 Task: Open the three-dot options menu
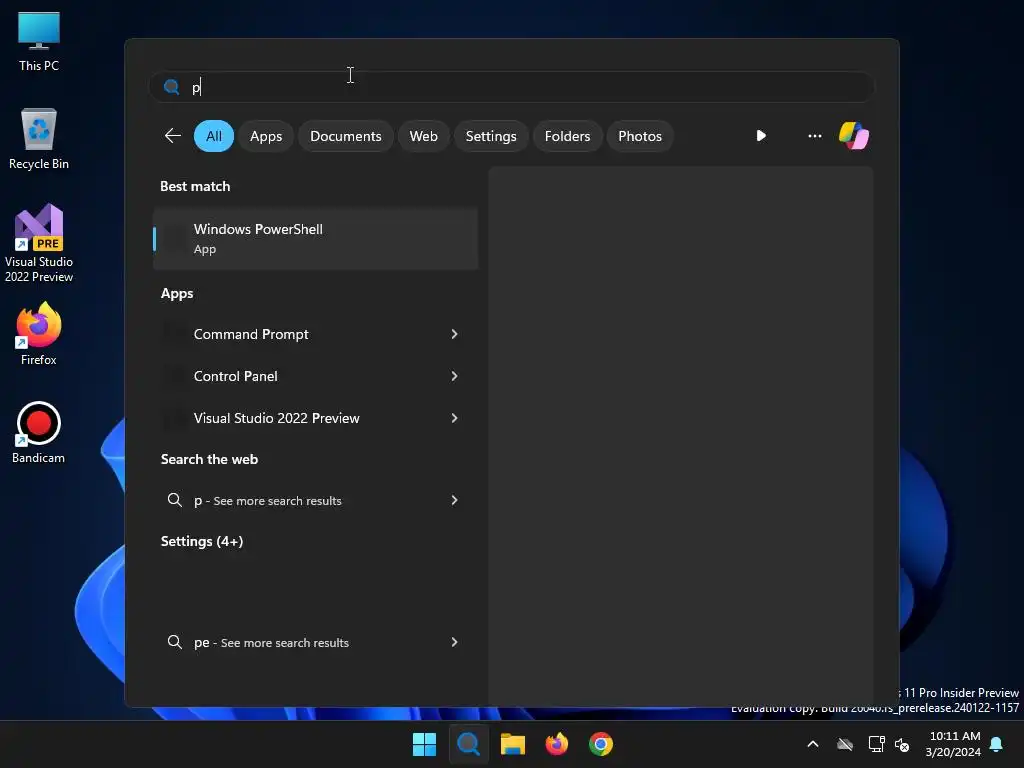pos(814,136)
